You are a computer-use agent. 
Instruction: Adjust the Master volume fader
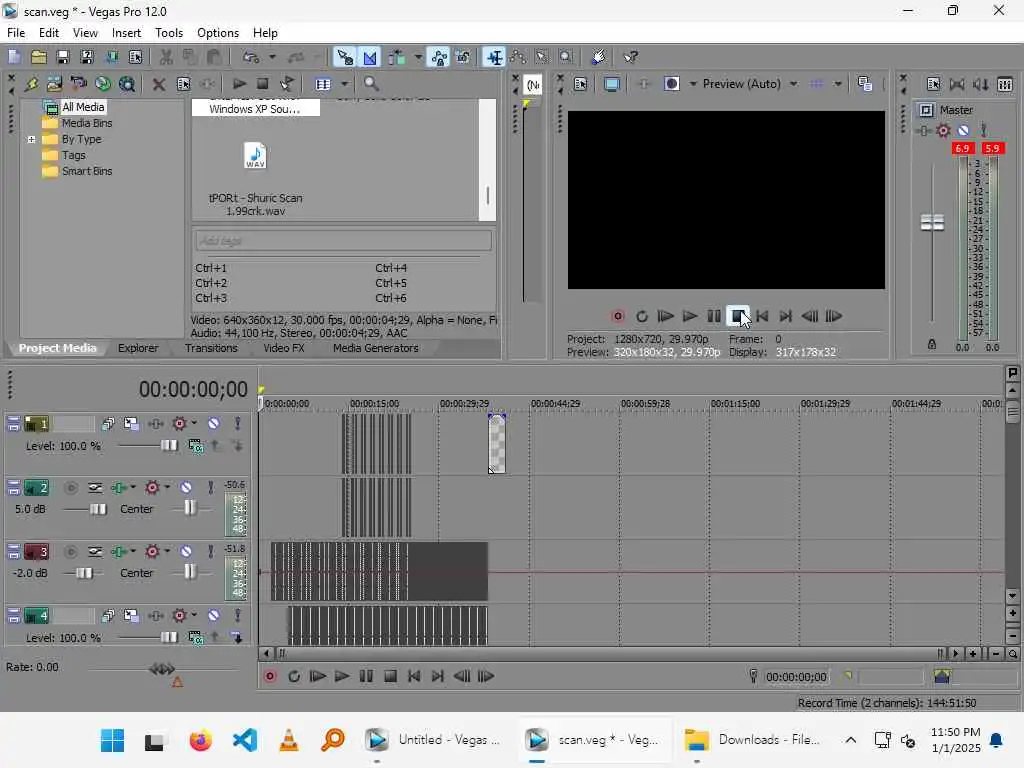pyautogui.click(x=932, y=222)
